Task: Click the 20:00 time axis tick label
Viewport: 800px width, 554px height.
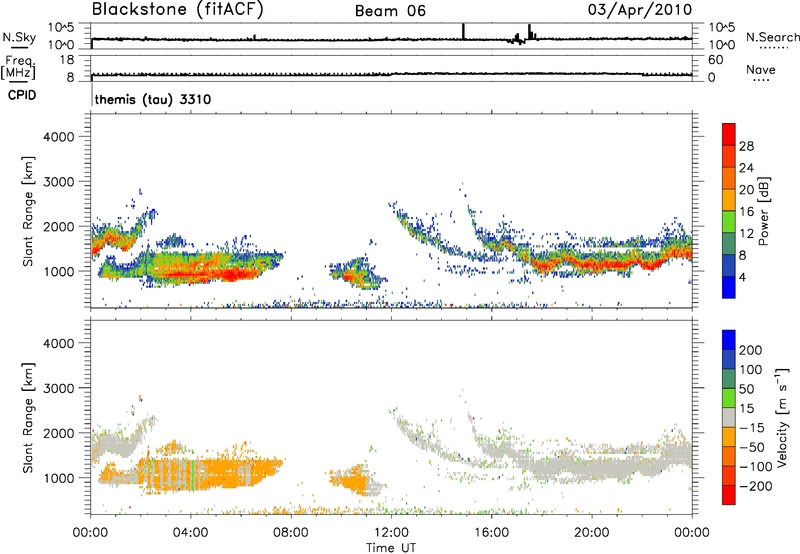Action: pyautogui.click(x=592, y=533)
